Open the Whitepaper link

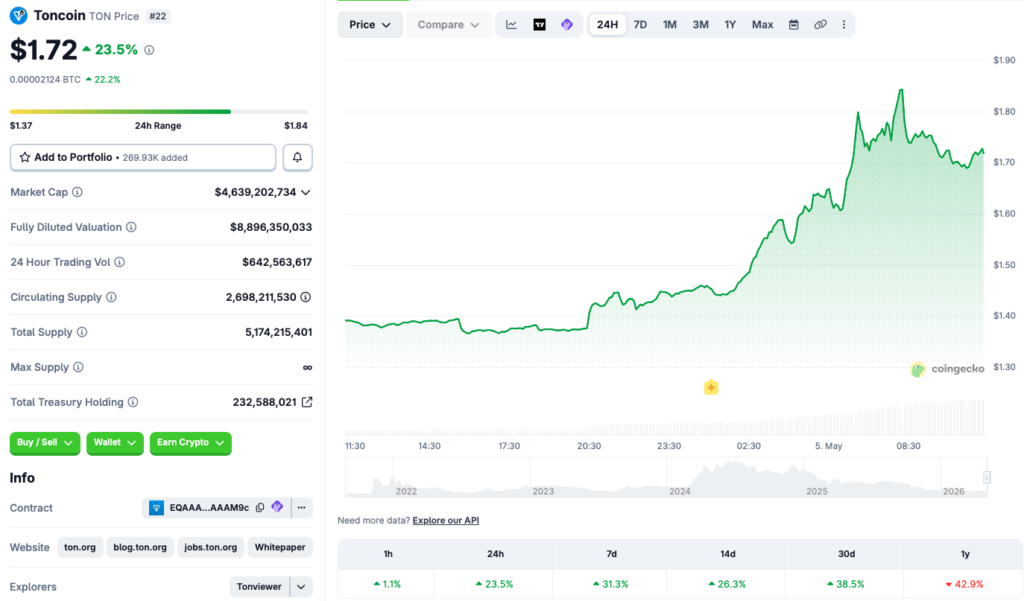(x=280, y=547)
